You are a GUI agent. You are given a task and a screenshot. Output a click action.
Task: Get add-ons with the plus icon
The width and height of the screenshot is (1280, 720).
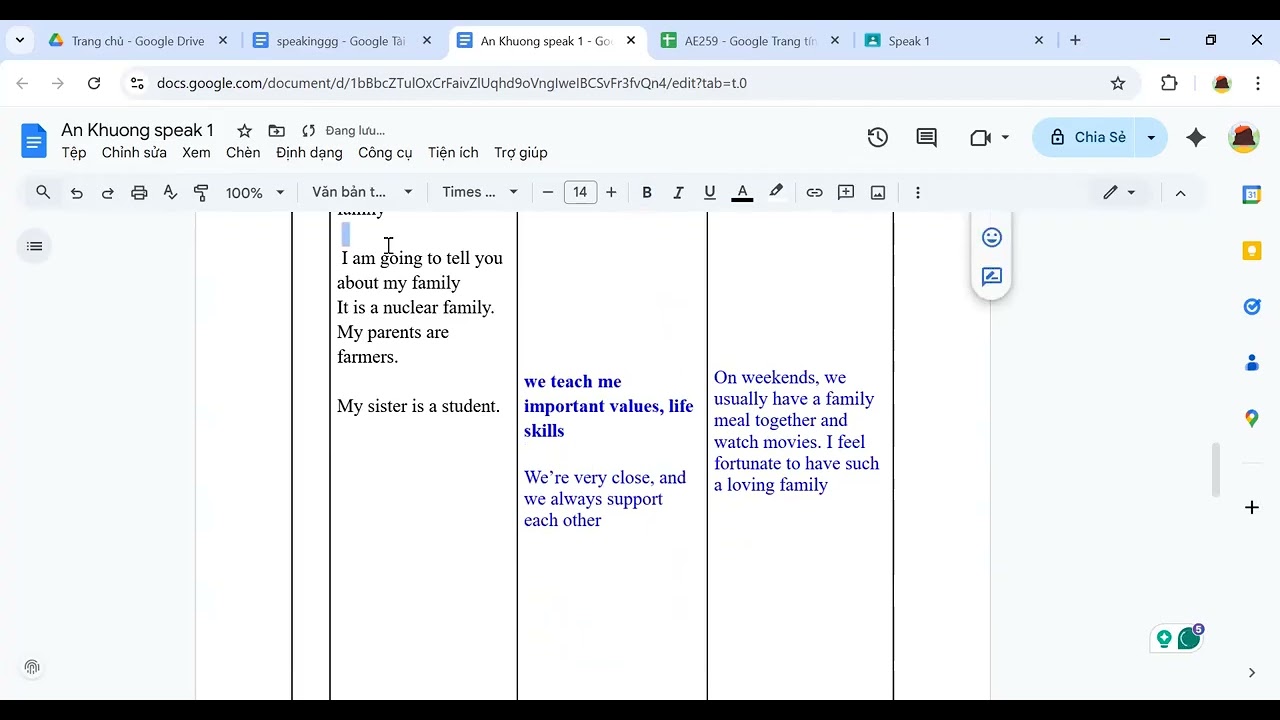tap(1252, 508)
